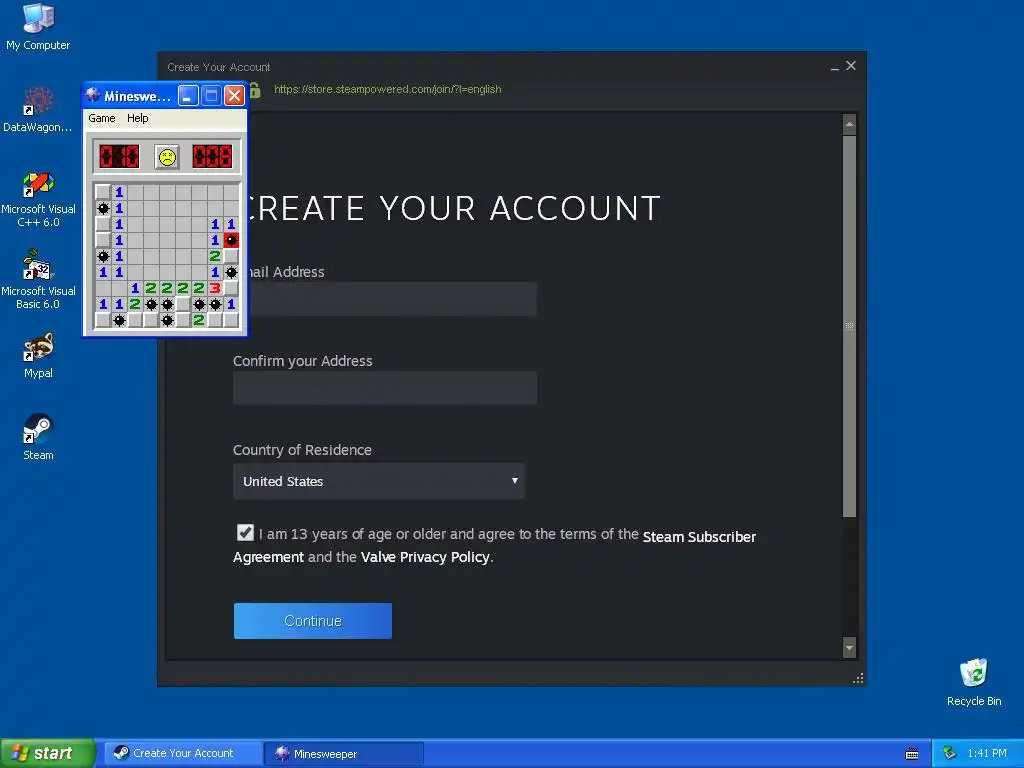Switch to Minesweeper taskbar button
Image resolution: width=1024 pixels, height=768 pixels.
point(345,754)
